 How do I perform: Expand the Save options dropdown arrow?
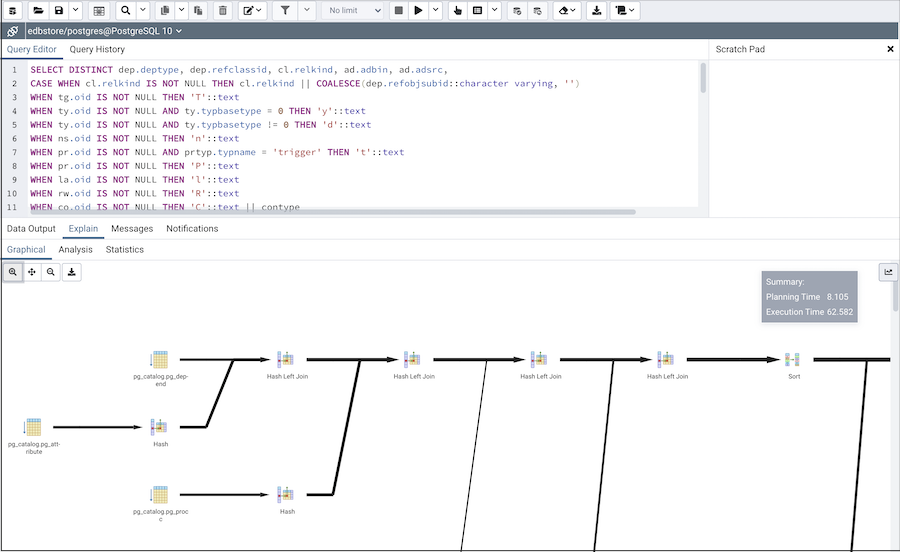point(75,10)
